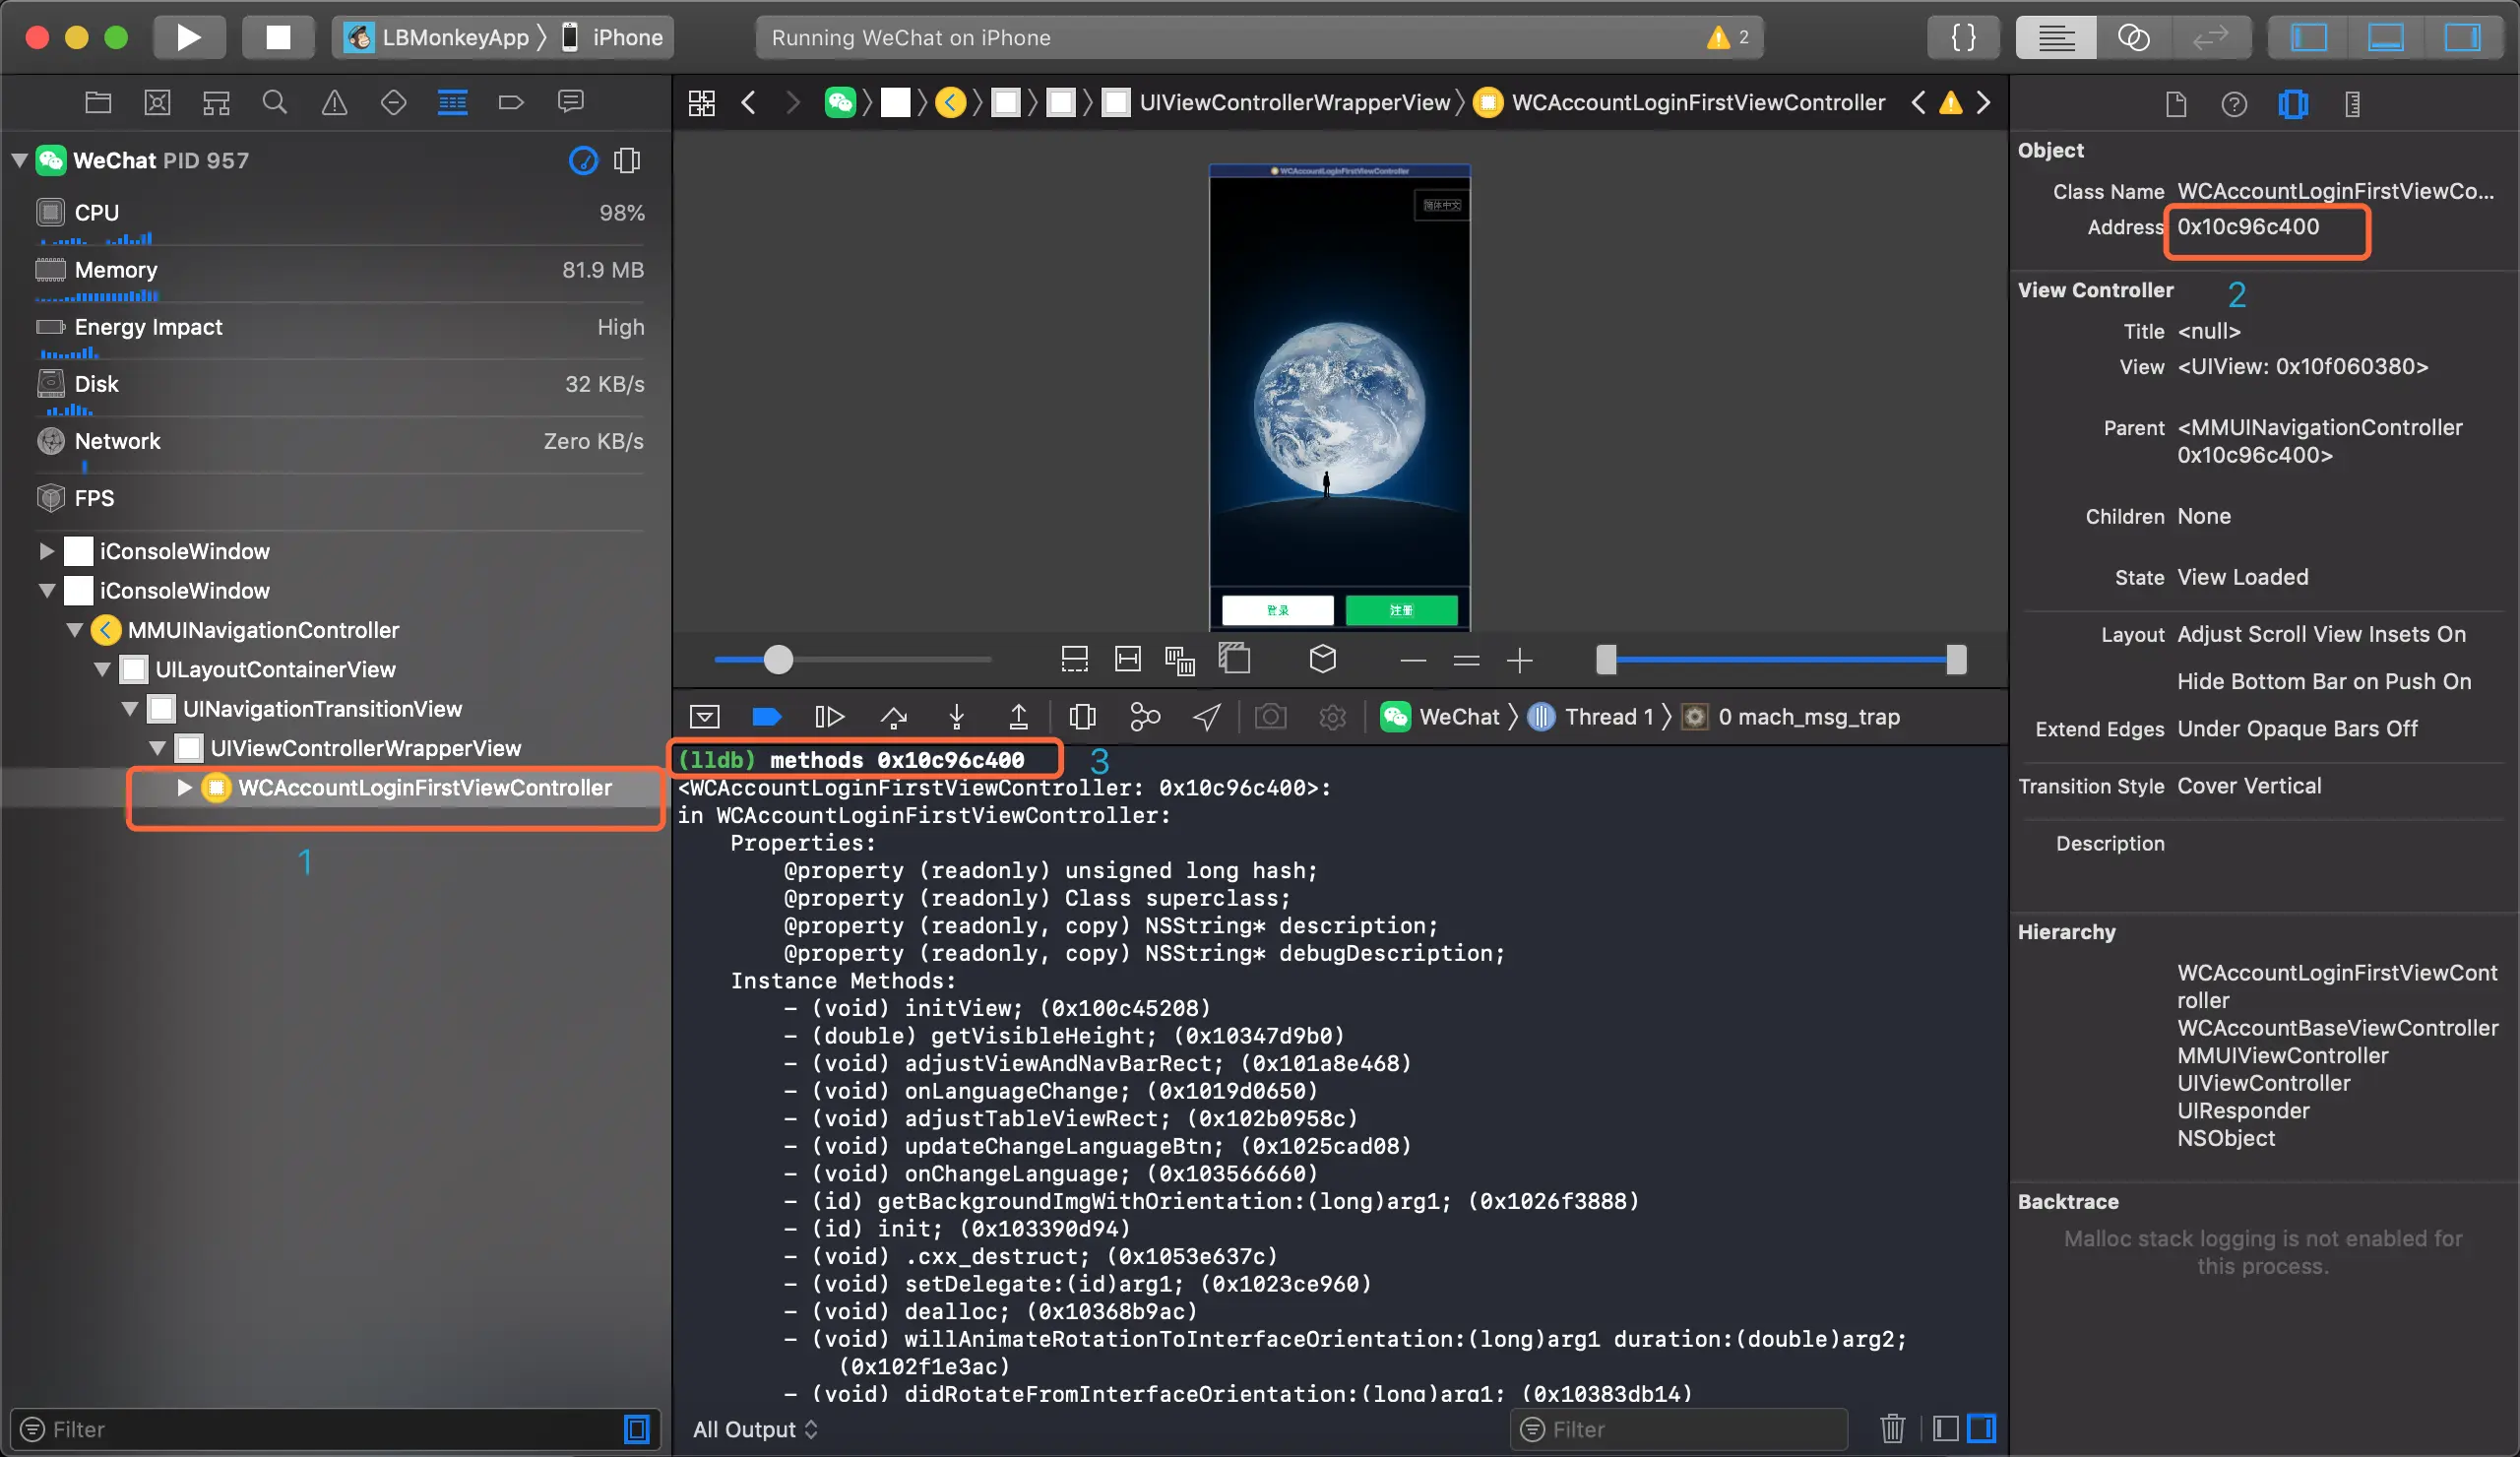The height and width of the screenshot is (1457, 2520).
Task: Click the LBMonkeyApp scheme selector
Action: (x=437, y=37)
